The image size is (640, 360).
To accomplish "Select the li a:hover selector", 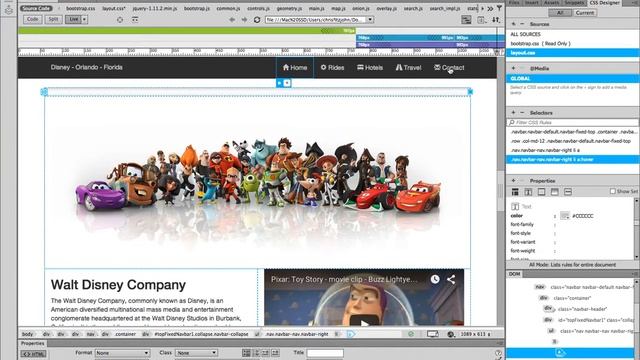I will 573,160.
